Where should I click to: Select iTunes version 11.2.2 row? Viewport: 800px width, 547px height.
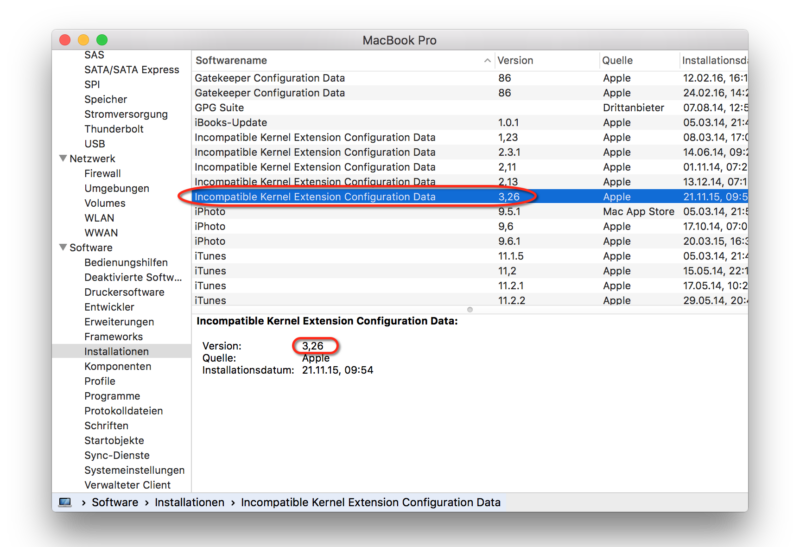click(470, 300)
